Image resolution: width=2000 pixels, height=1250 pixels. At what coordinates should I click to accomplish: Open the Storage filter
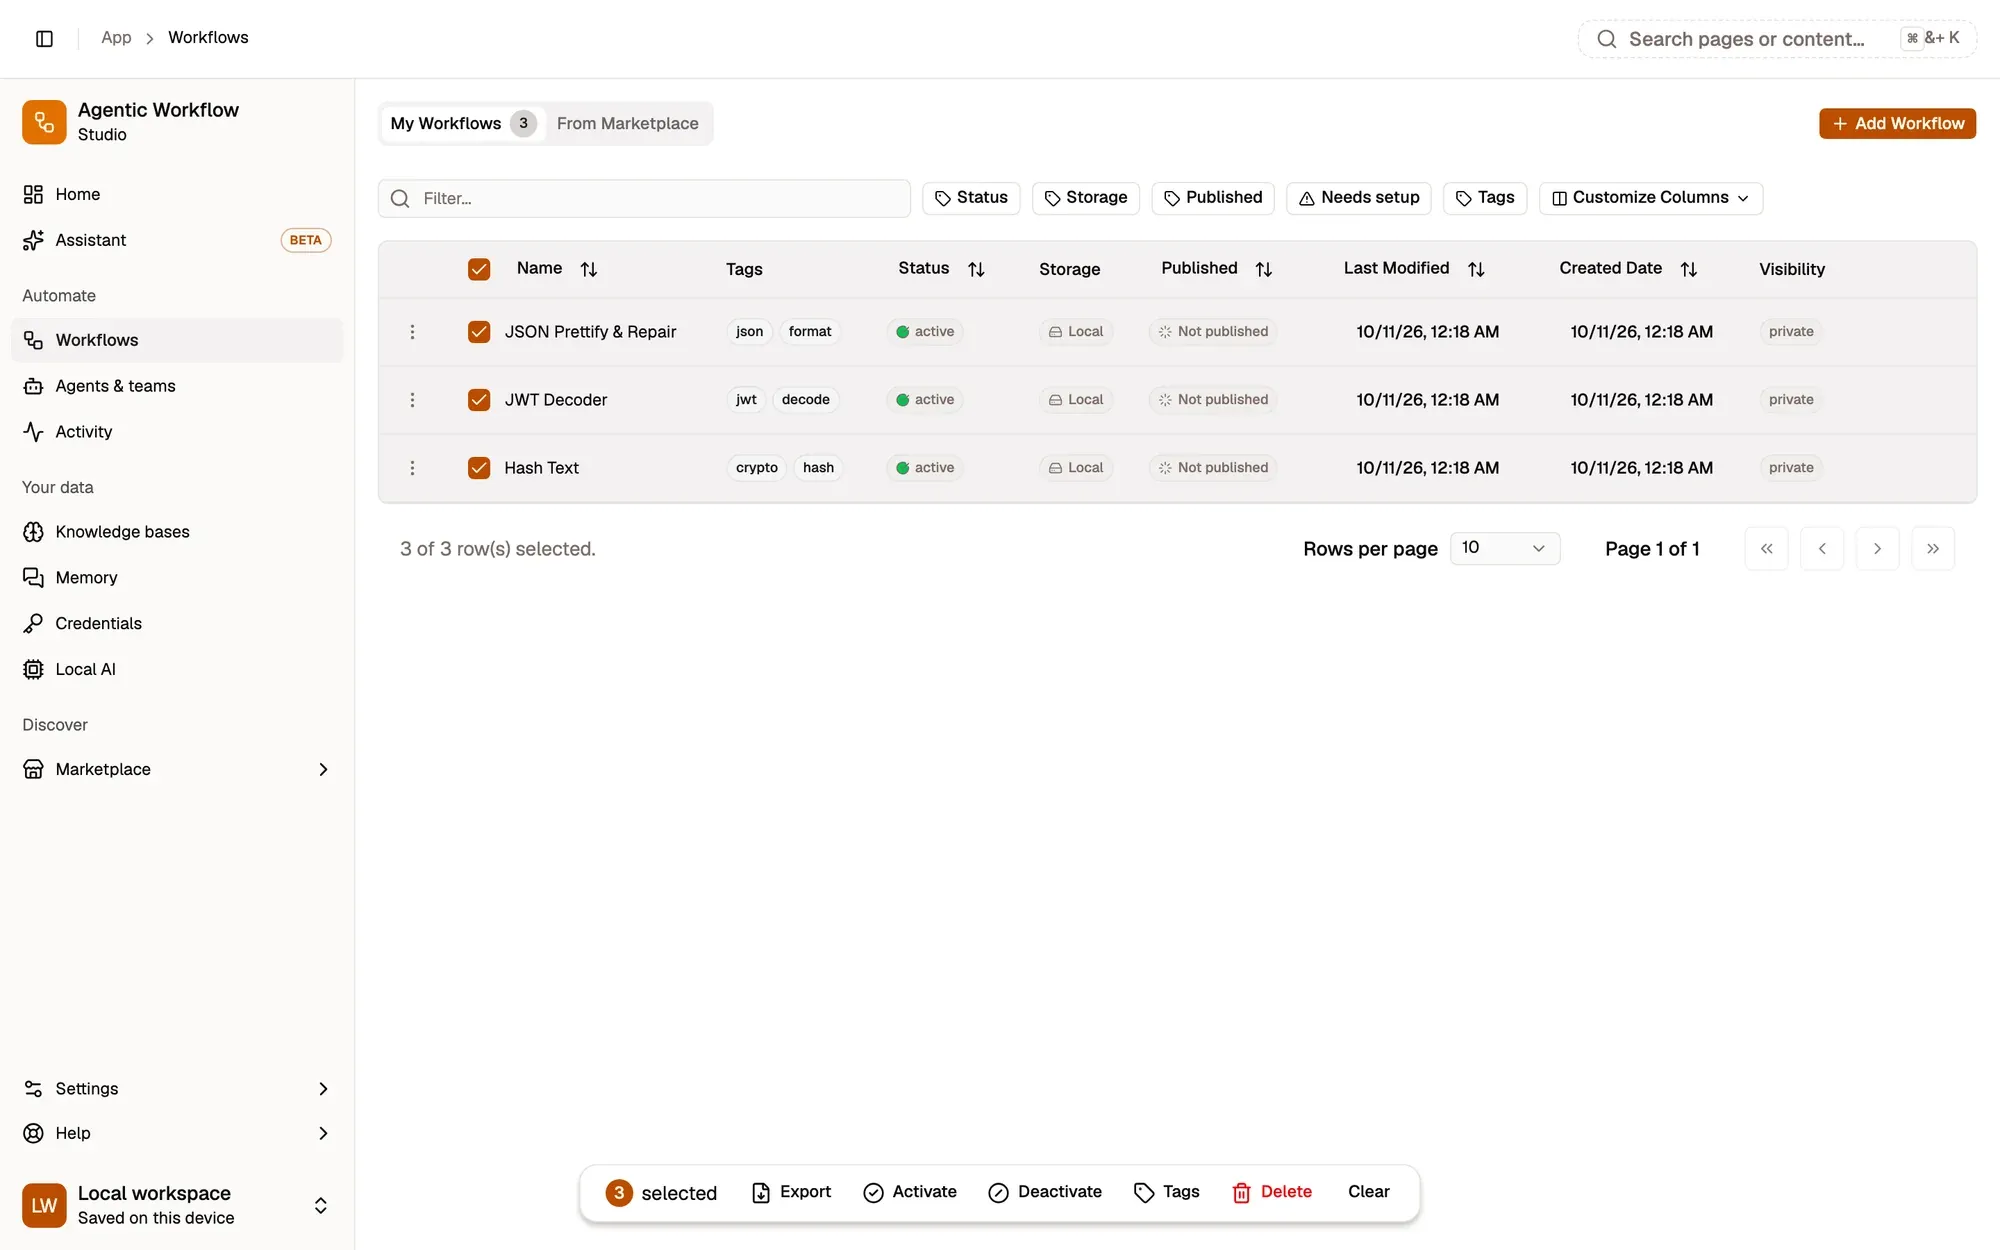[x=1086, y=198]
